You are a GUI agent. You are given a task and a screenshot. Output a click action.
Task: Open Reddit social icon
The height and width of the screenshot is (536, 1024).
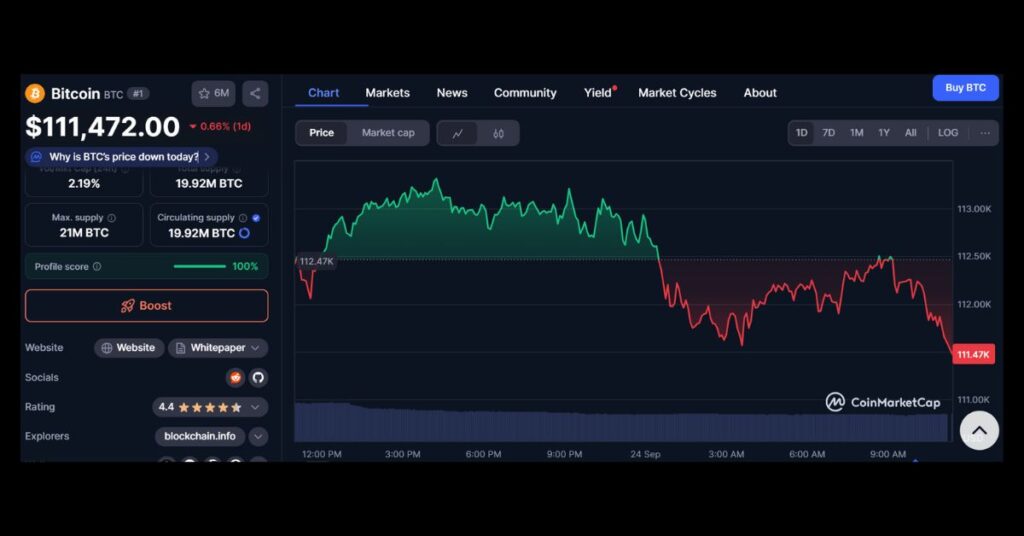(235, 377)
